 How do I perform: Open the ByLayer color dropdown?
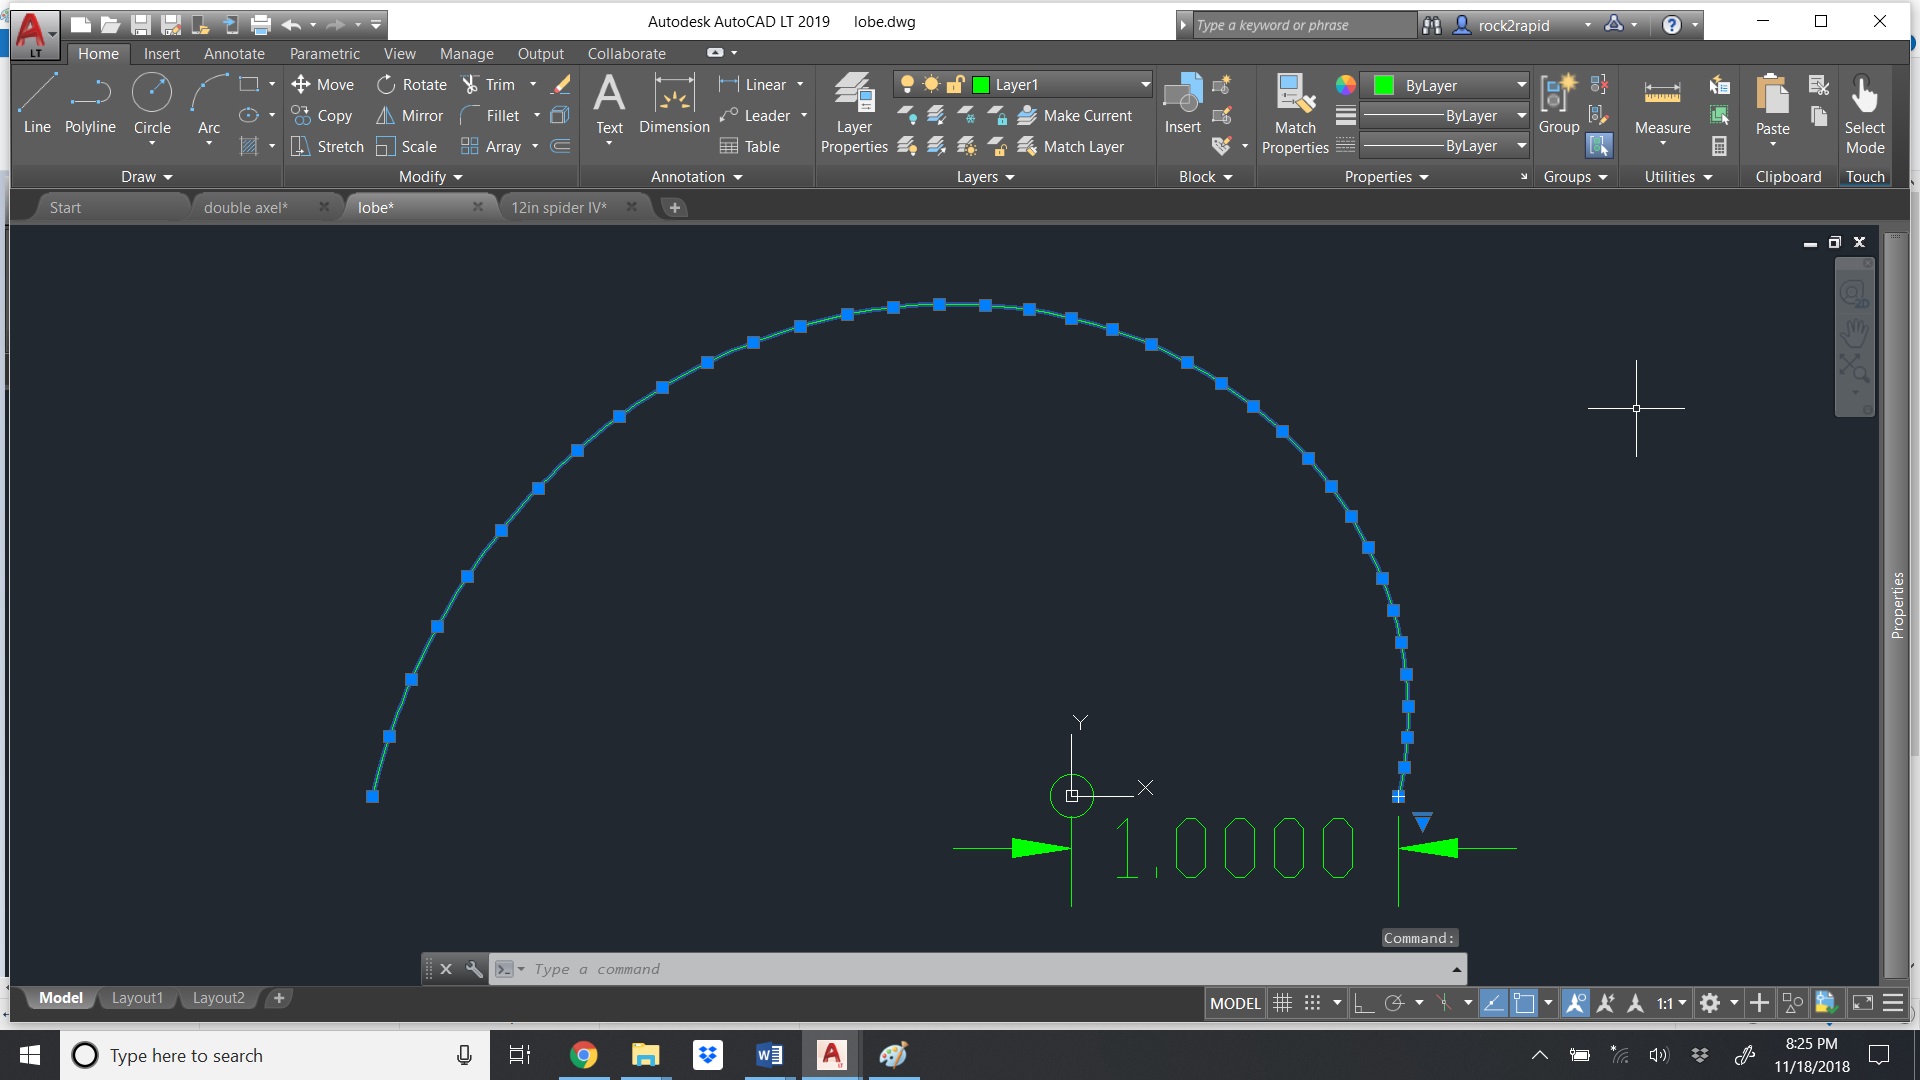(1521, 85)
